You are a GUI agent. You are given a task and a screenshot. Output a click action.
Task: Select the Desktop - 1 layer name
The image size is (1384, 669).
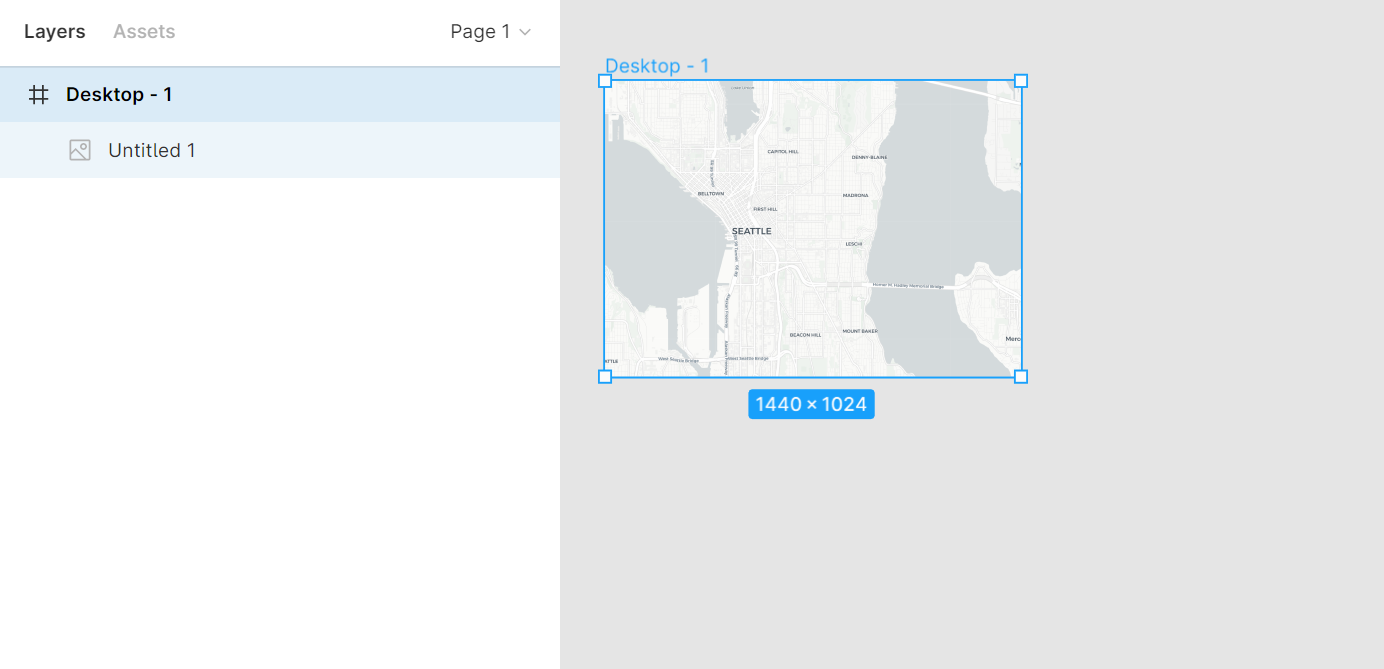pos(119,95)
